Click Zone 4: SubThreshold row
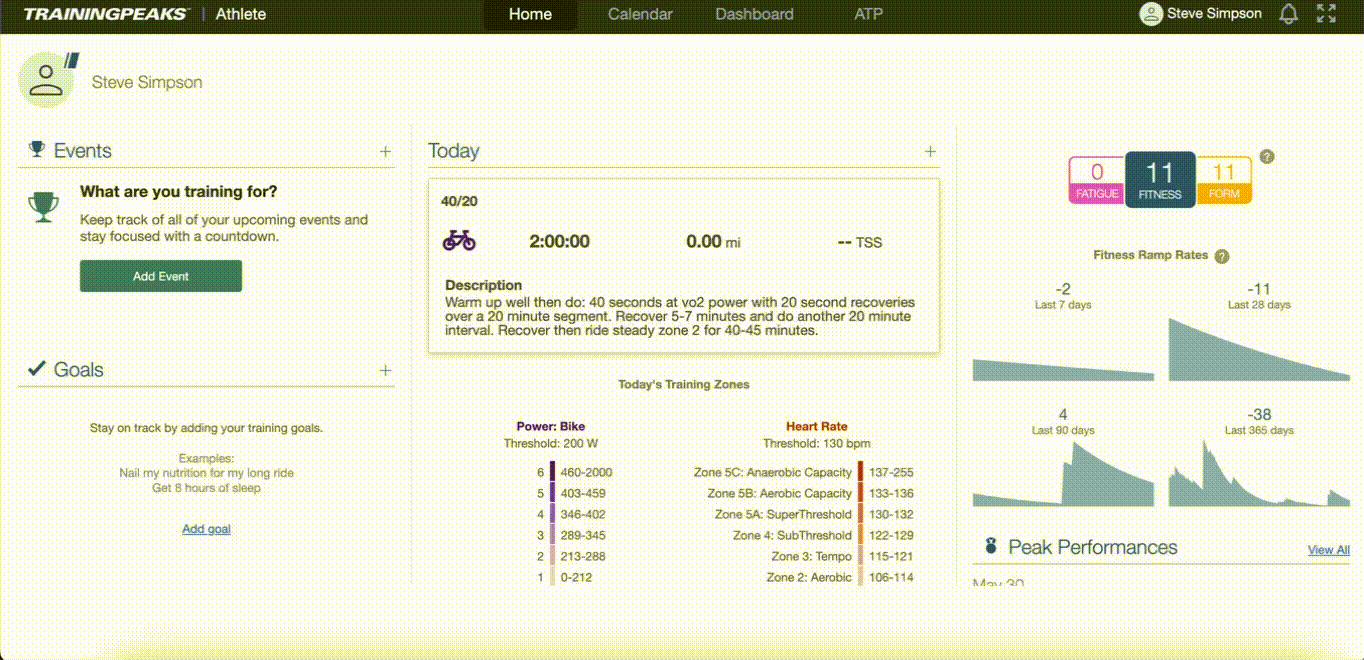 (823, 535)
